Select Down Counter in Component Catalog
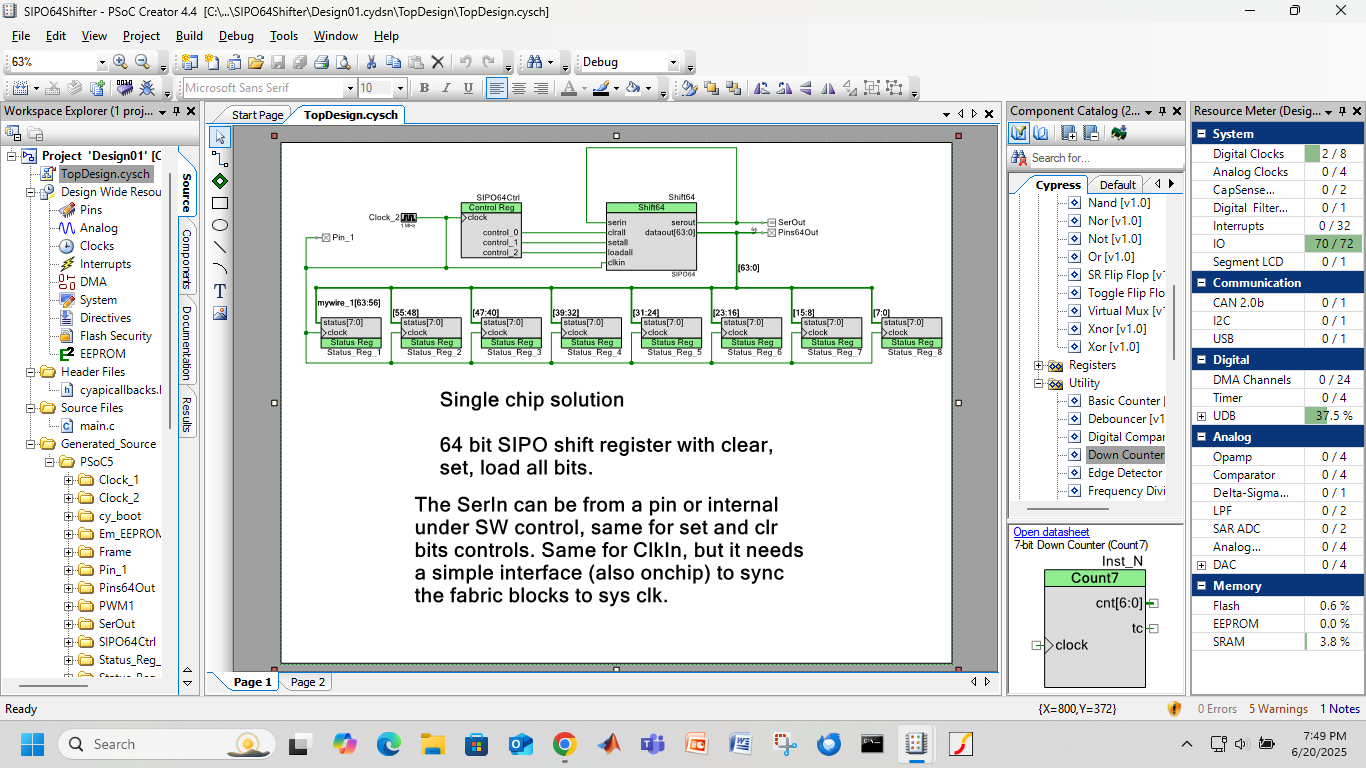Viewport: 1366px width, 768px height. pos(1125,455)
